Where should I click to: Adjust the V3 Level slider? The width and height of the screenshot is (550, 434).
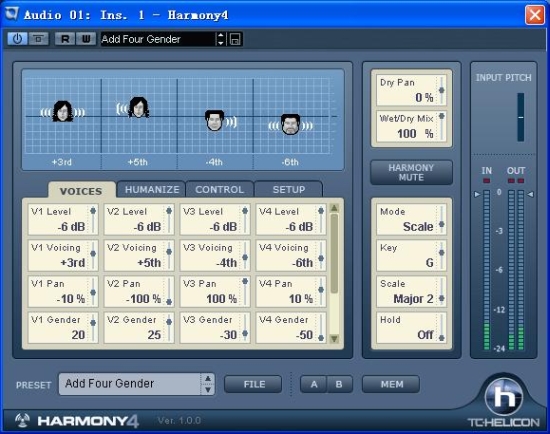tap(245, 219)
